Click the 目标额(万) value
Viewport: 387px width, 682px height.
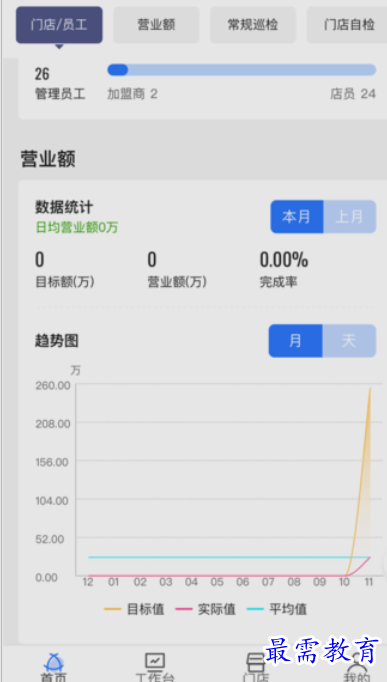click(x=40, y=260)
